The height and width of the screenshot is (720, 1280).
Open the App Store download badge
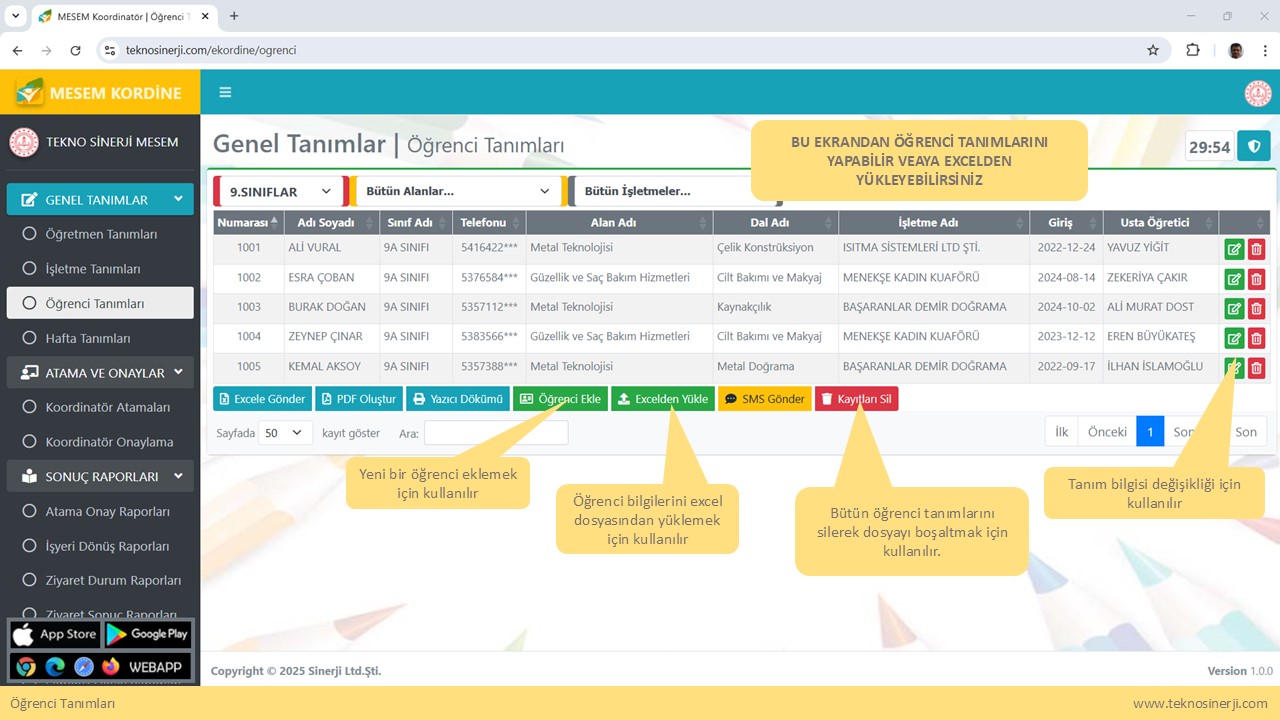[55, 634]
